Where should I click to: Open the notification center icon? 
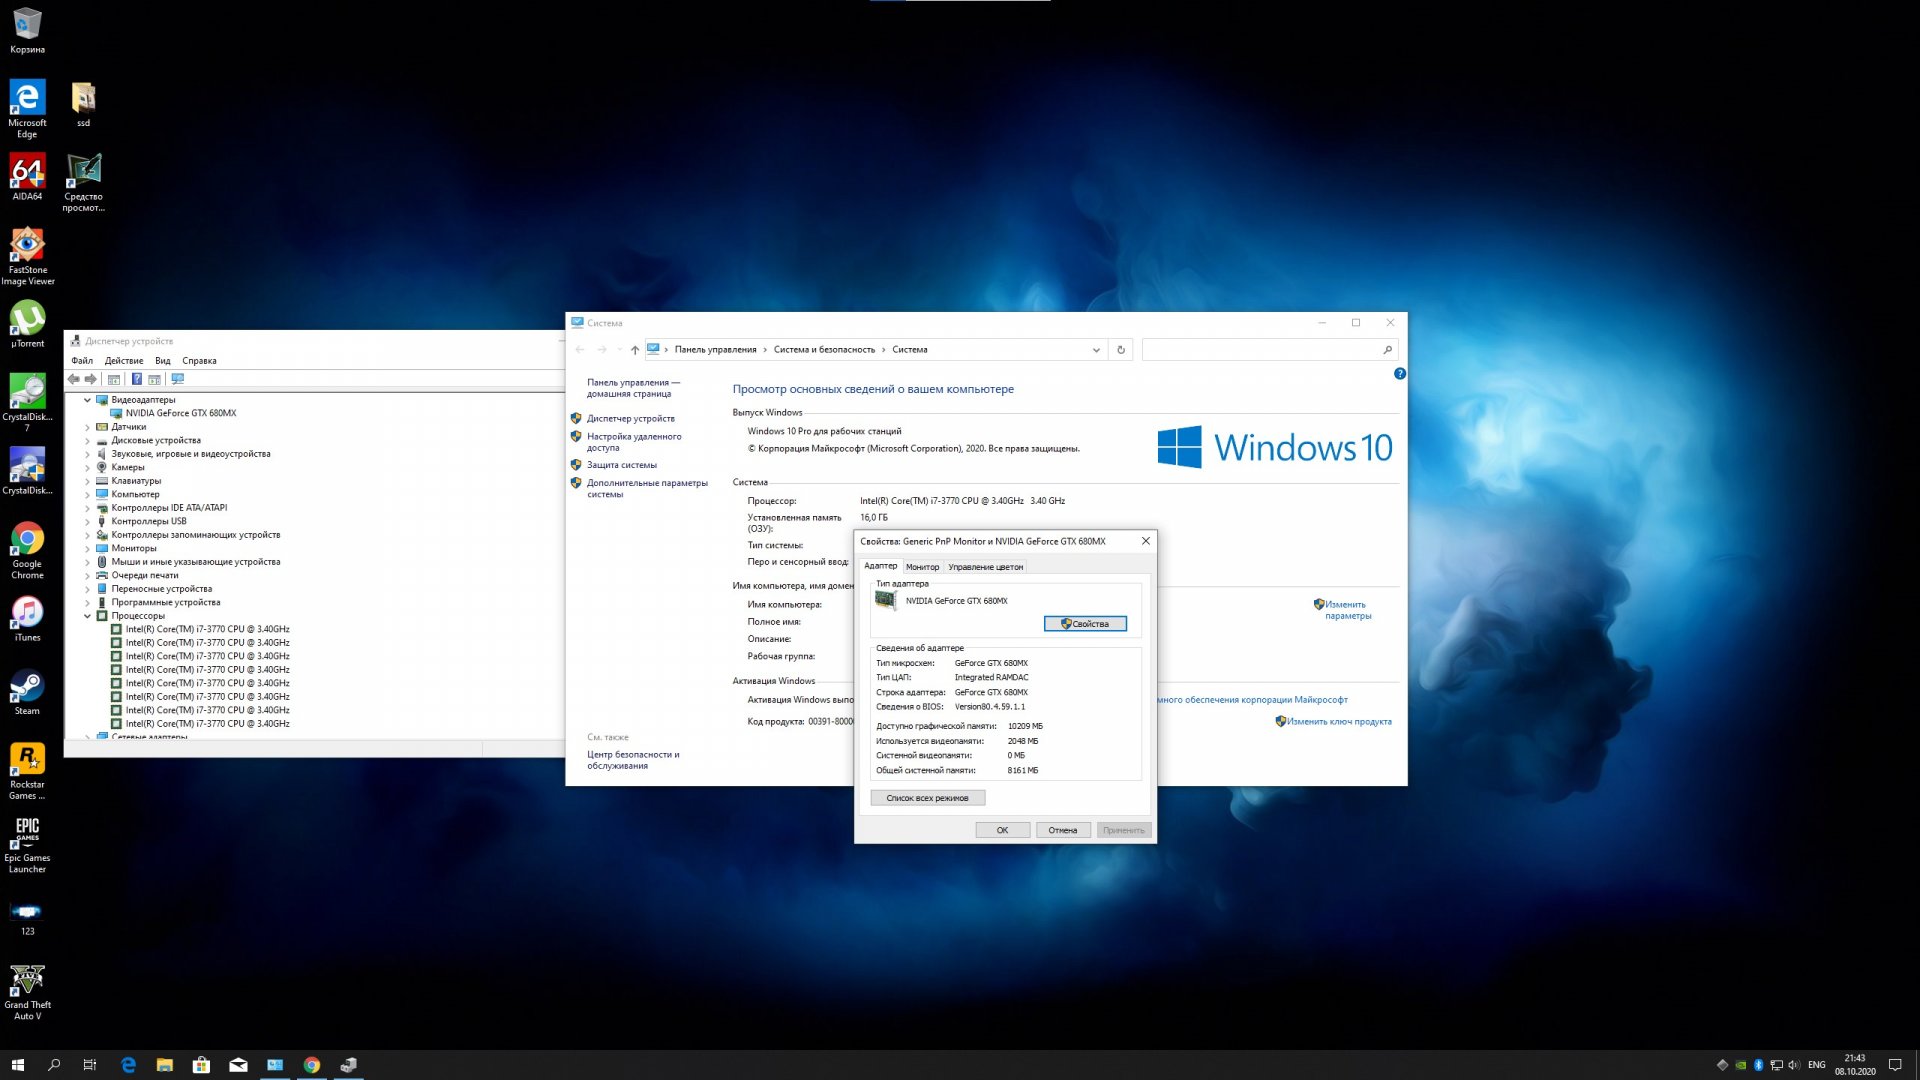[1895, 1065]
